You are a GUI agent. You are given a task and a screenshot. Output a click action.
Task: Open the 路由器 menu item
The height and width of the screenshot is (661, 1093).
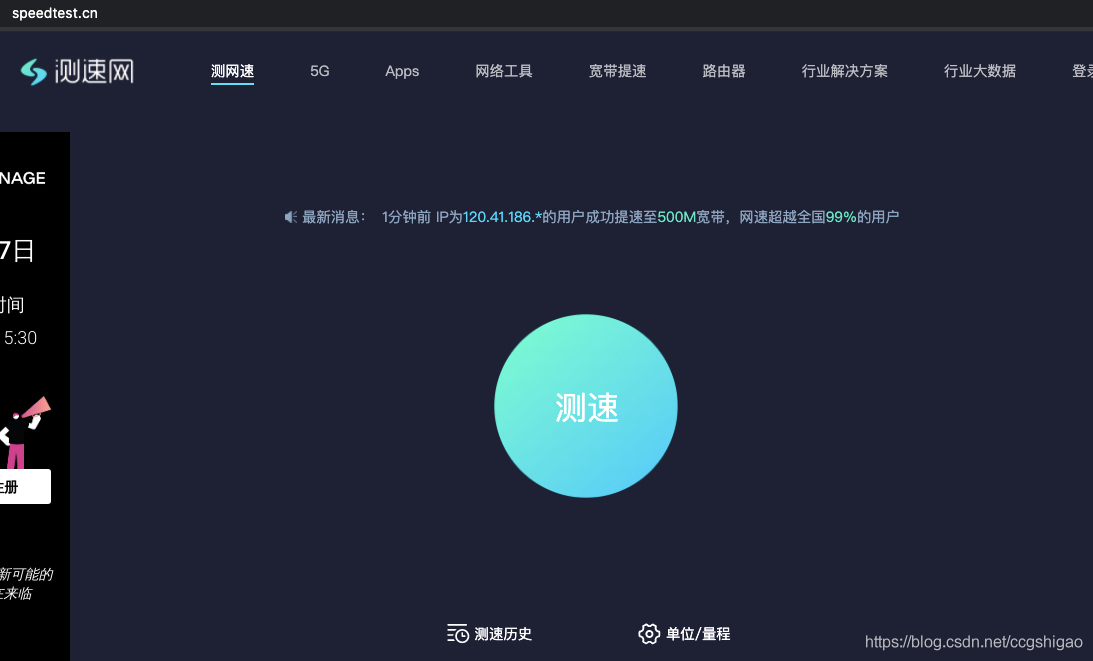tap(724, 71)
